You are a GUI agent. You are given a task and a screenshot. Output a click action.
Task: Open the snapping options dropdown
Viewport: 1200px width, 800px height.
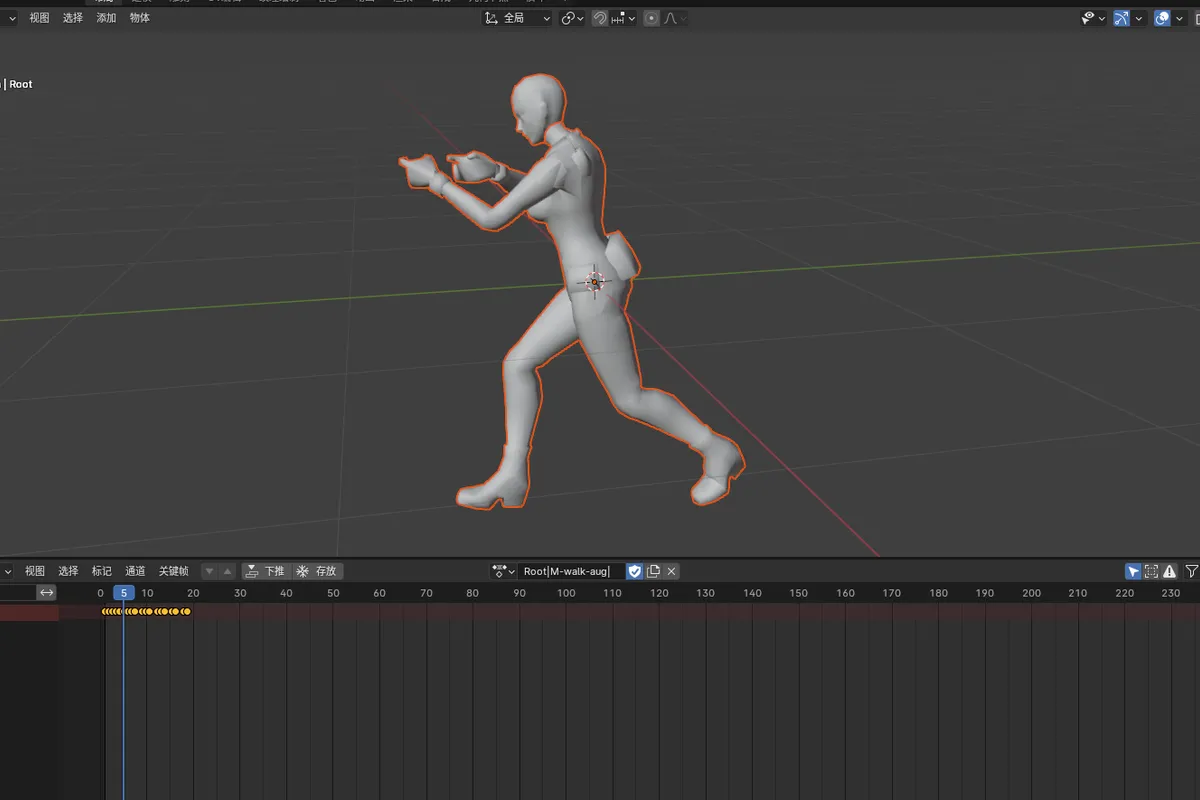point(623,18)
